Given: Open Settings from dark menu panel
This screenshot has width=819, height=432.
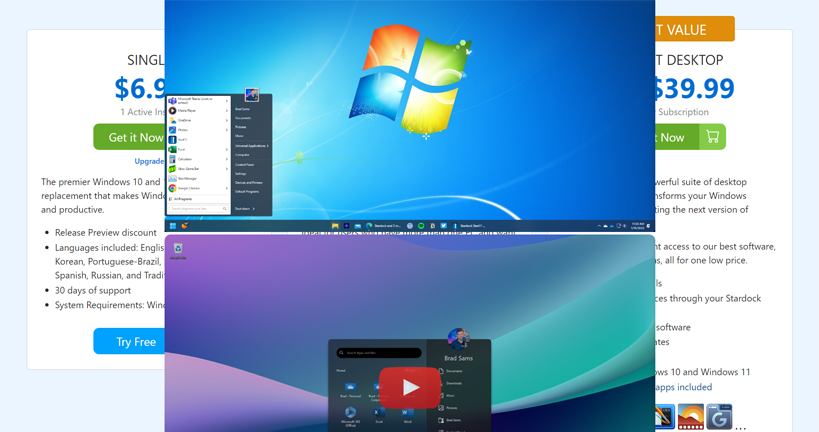Looking at the screenshot, I should tap(240, 173).
